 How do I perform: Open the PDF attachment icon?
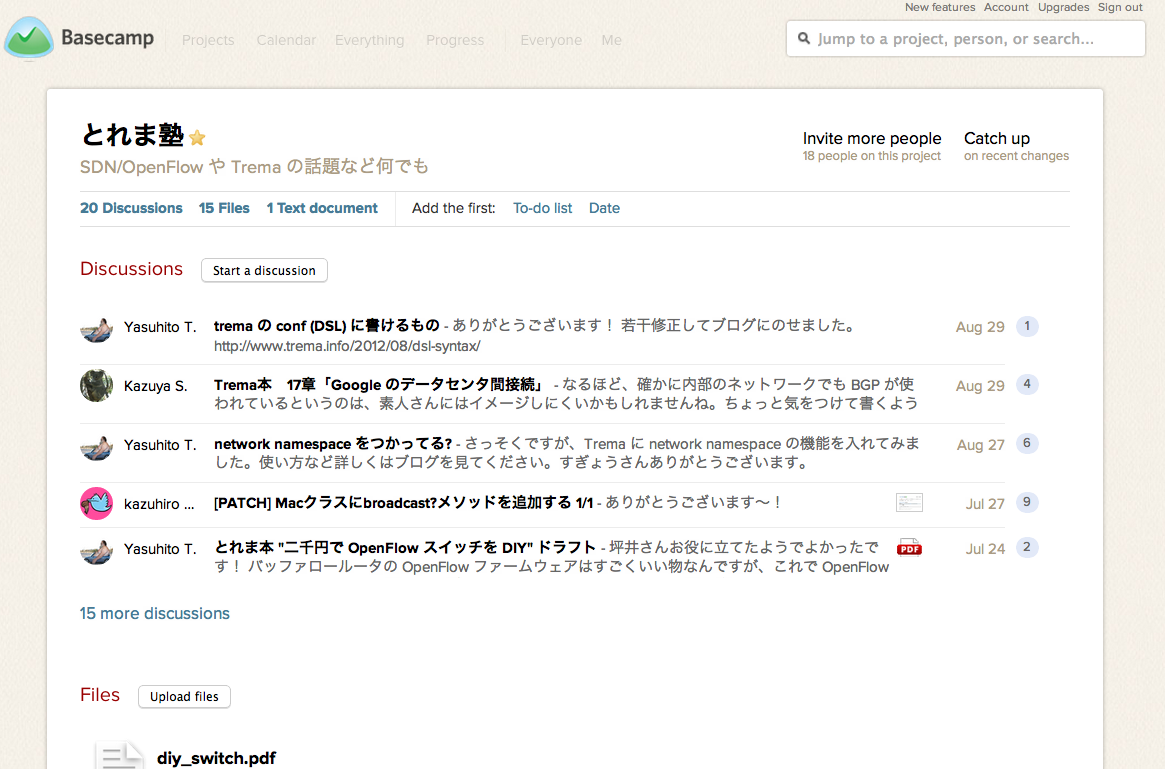[909, 548]
